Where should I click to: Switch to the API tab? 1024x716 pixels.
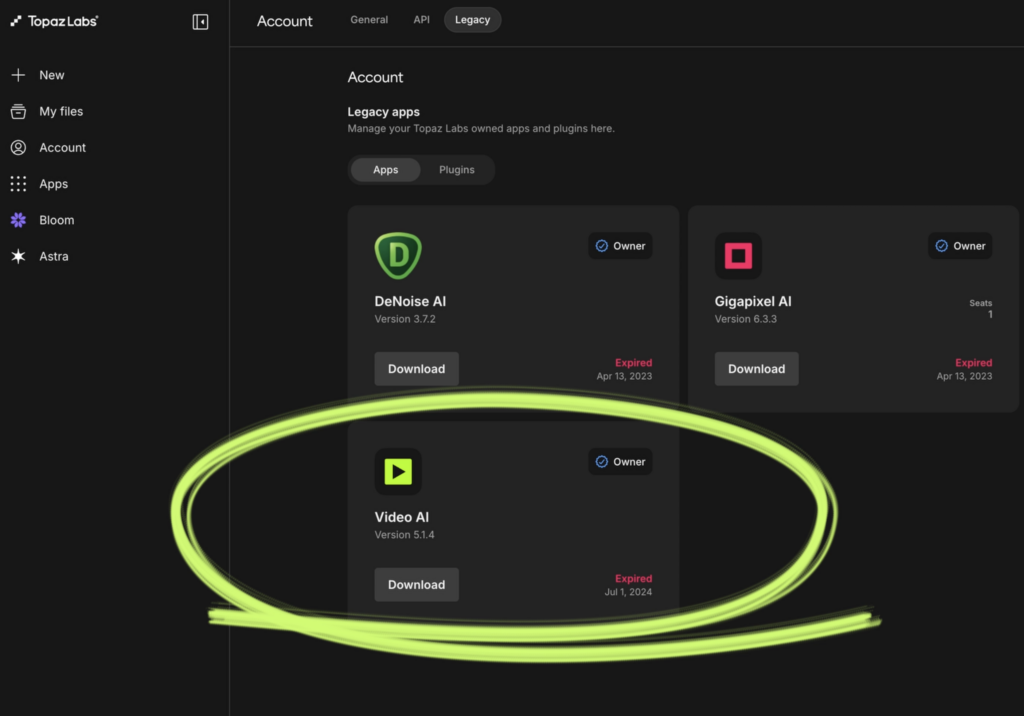[421, 20]
